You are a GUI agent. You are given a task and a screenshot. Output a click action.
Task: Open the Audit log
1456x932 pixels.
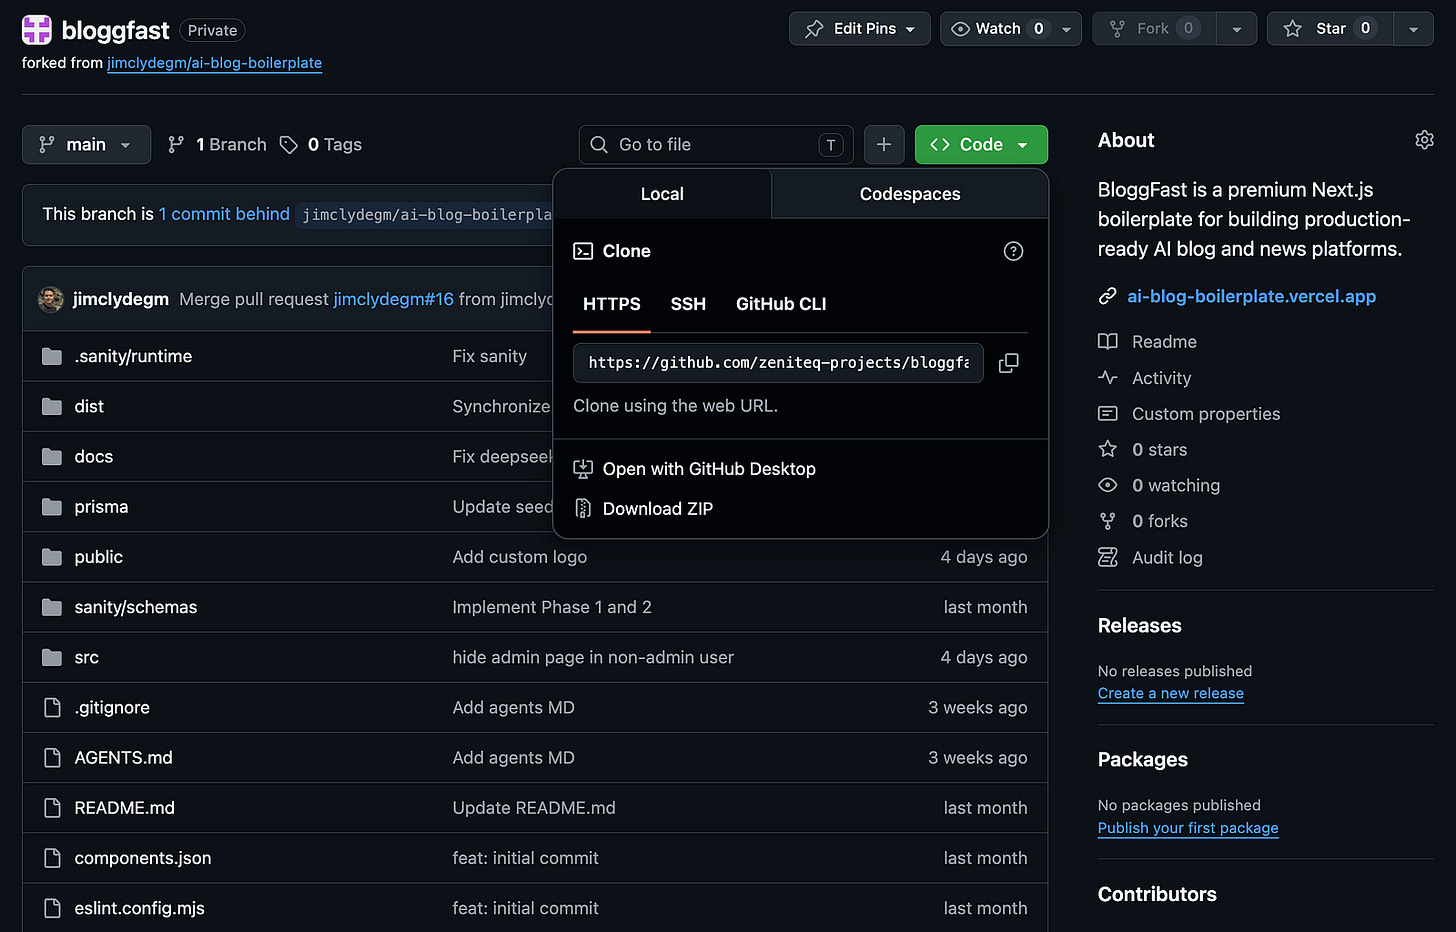pyautogui.click(x=1166, y=557)
